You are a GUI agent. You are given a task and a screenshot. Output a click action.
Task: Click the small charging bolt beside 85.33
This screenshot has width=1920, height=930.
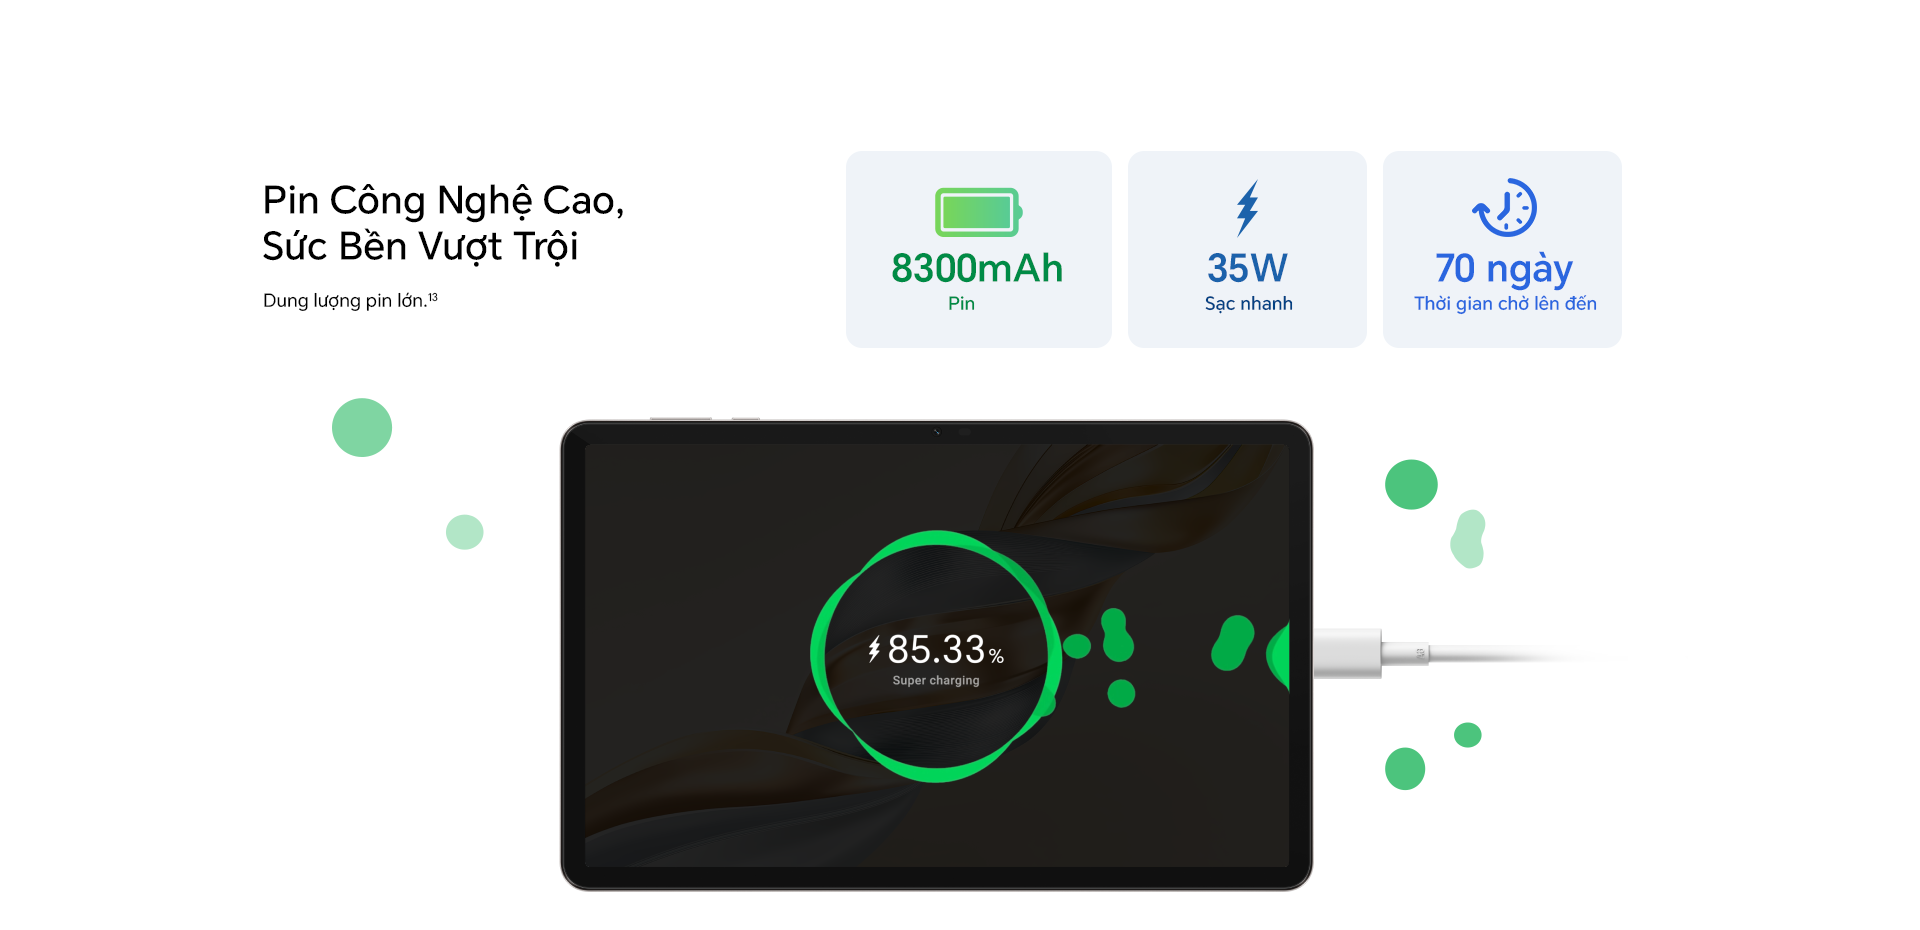tap(874, 650)
